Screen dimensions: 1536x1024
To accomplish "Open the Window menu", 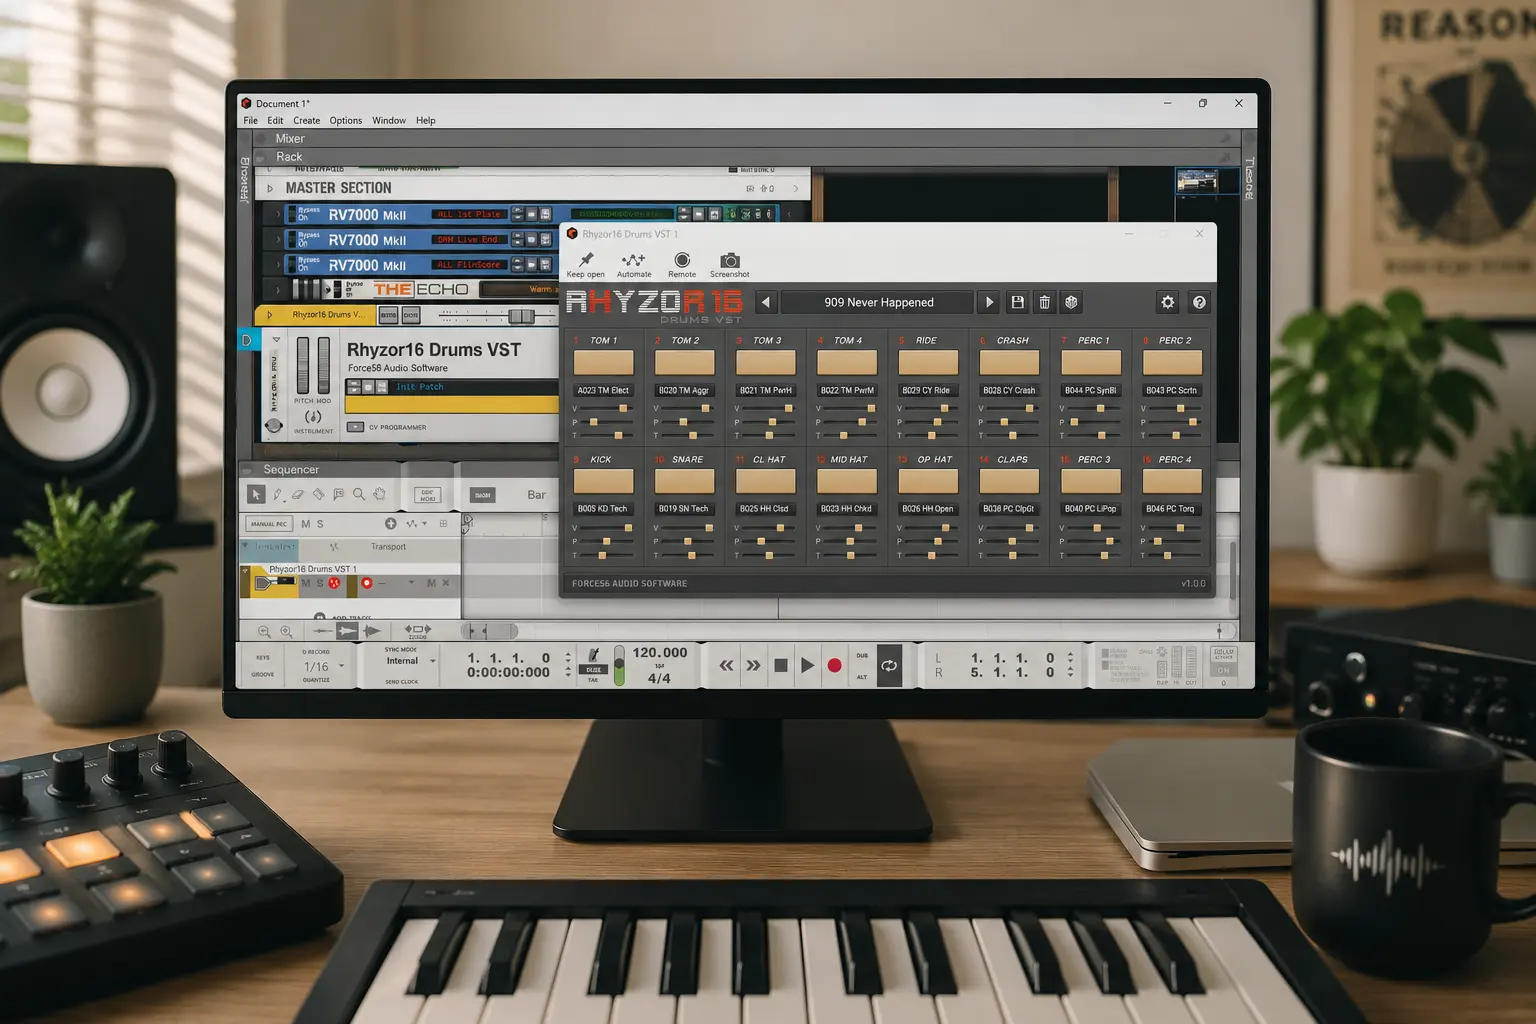I will click(x=389, y=120).
